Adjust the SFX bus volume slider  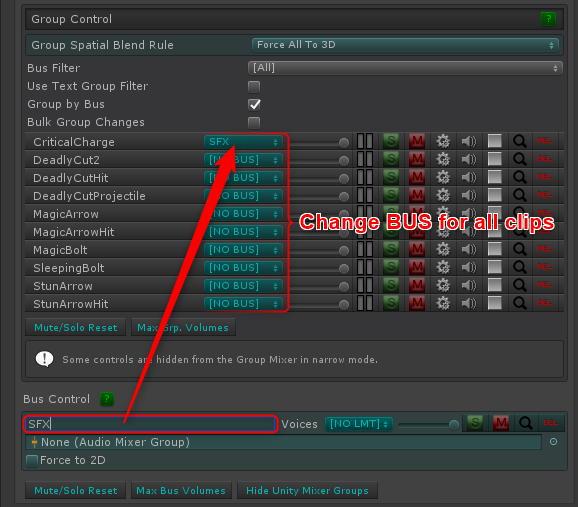428,425
